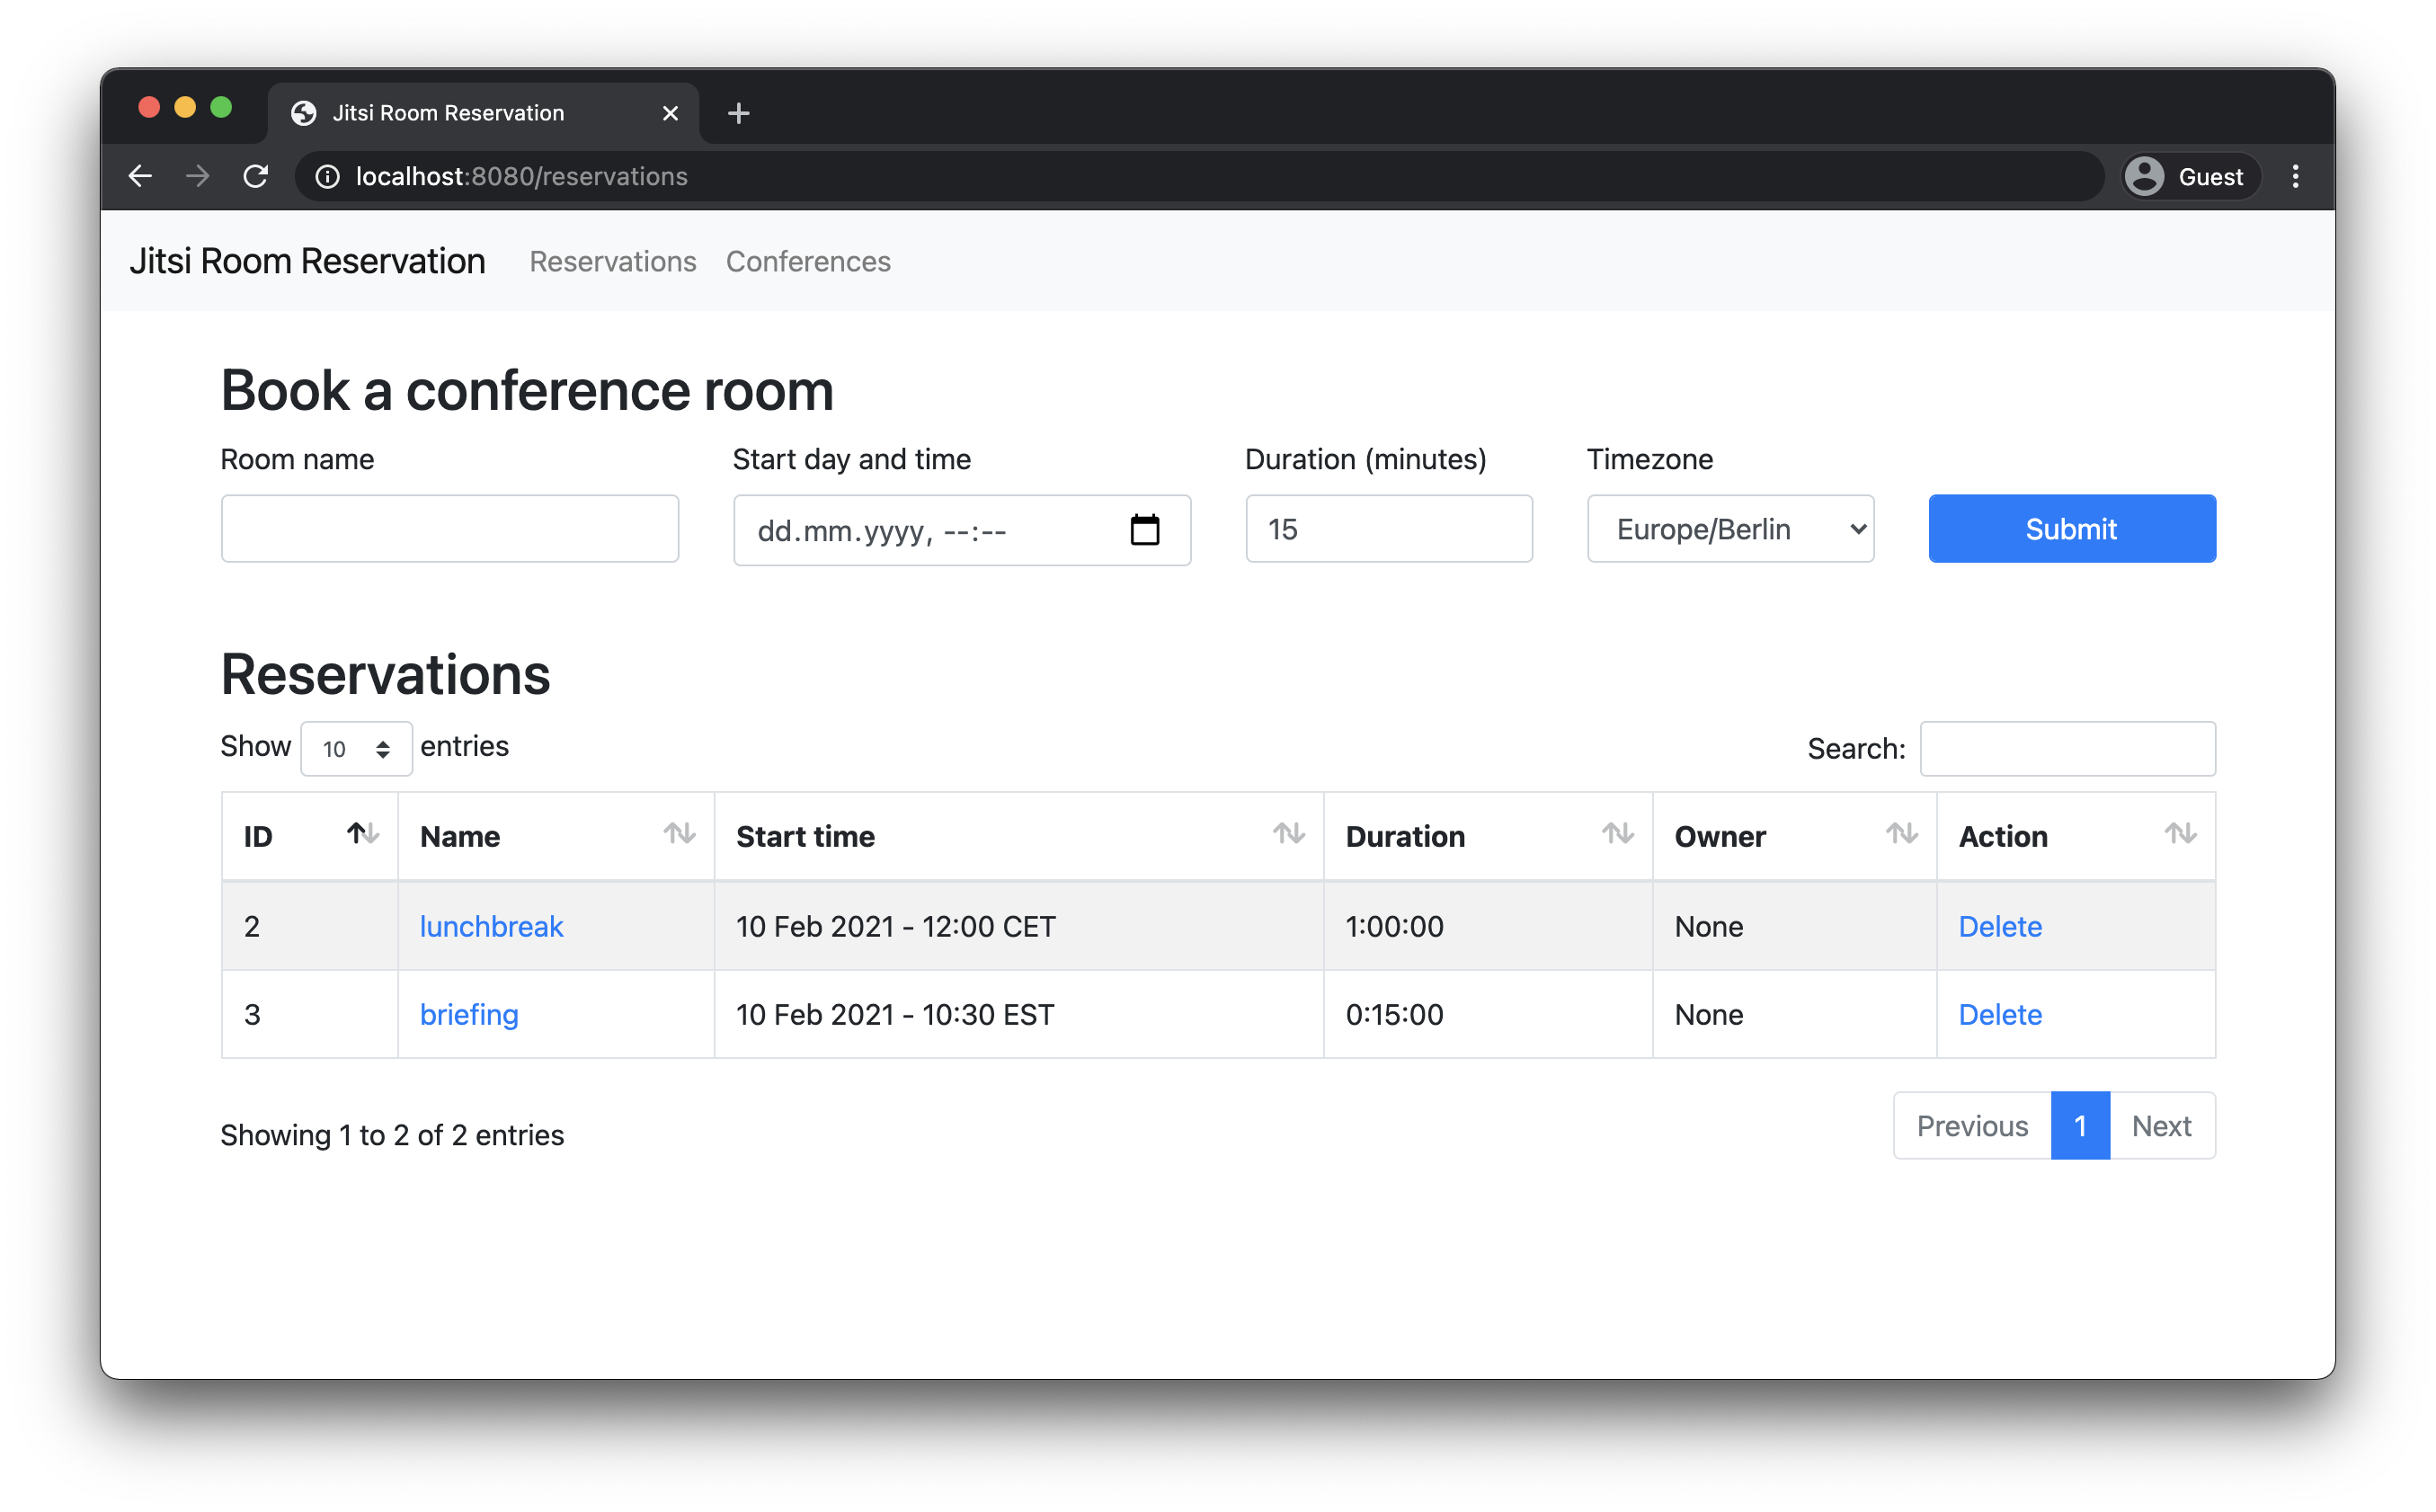Sort by Duration column sort icon
This screenshot has height=1512, width=2436.
[x=1617, y=833]
